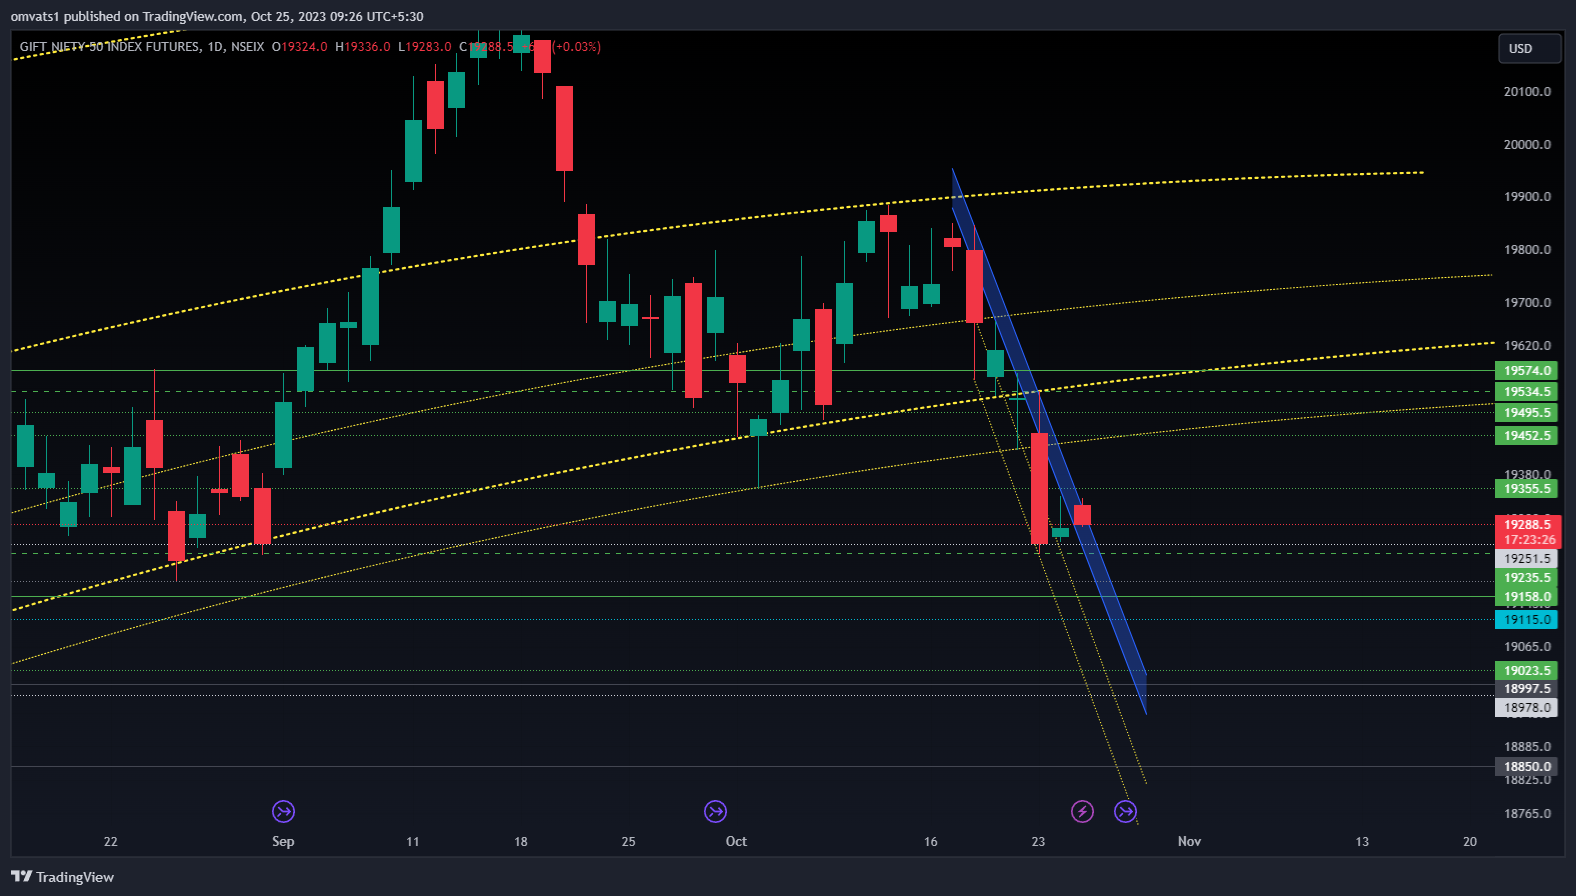Click the red 19288.5 current price label

pyautogui.click(x=1528, y=524)
